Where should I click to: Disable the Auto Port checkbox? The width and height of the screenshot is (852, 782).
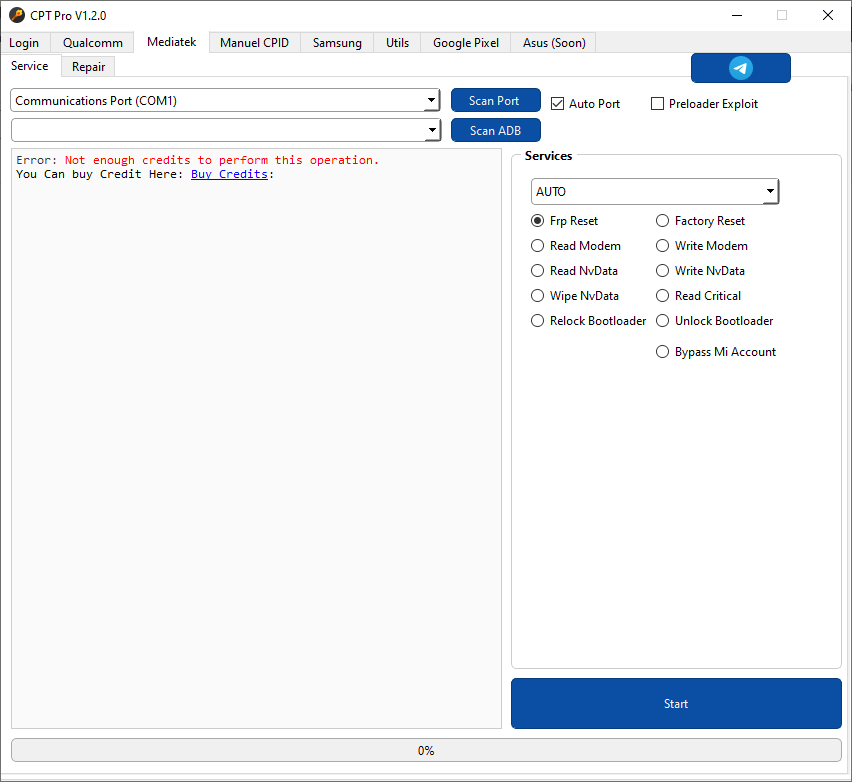[x=557, y=103]
